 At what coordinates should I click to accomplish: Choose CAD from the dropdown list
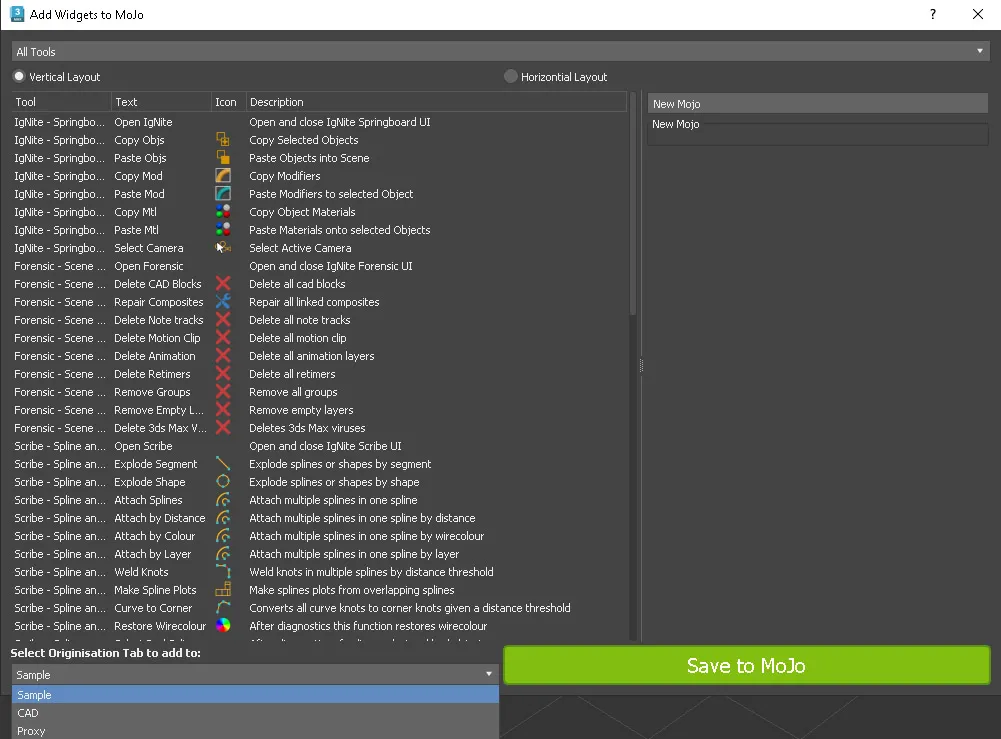(255, 713)
